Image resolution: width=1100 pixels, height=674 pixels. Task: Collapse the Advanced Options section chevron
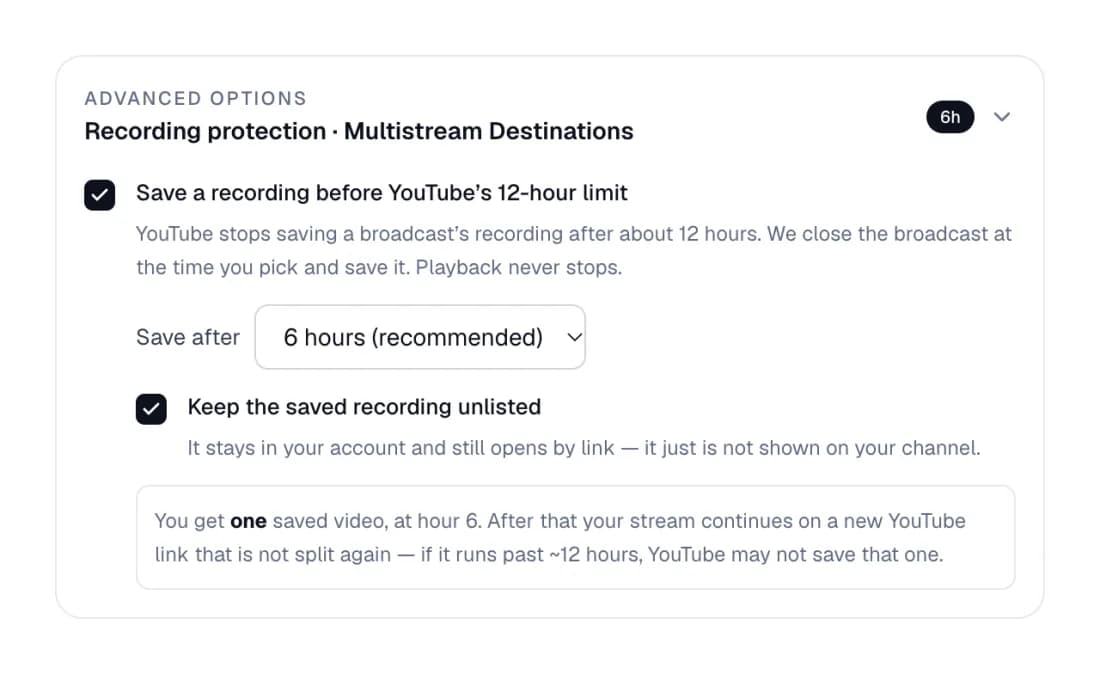pos(1002,116)
